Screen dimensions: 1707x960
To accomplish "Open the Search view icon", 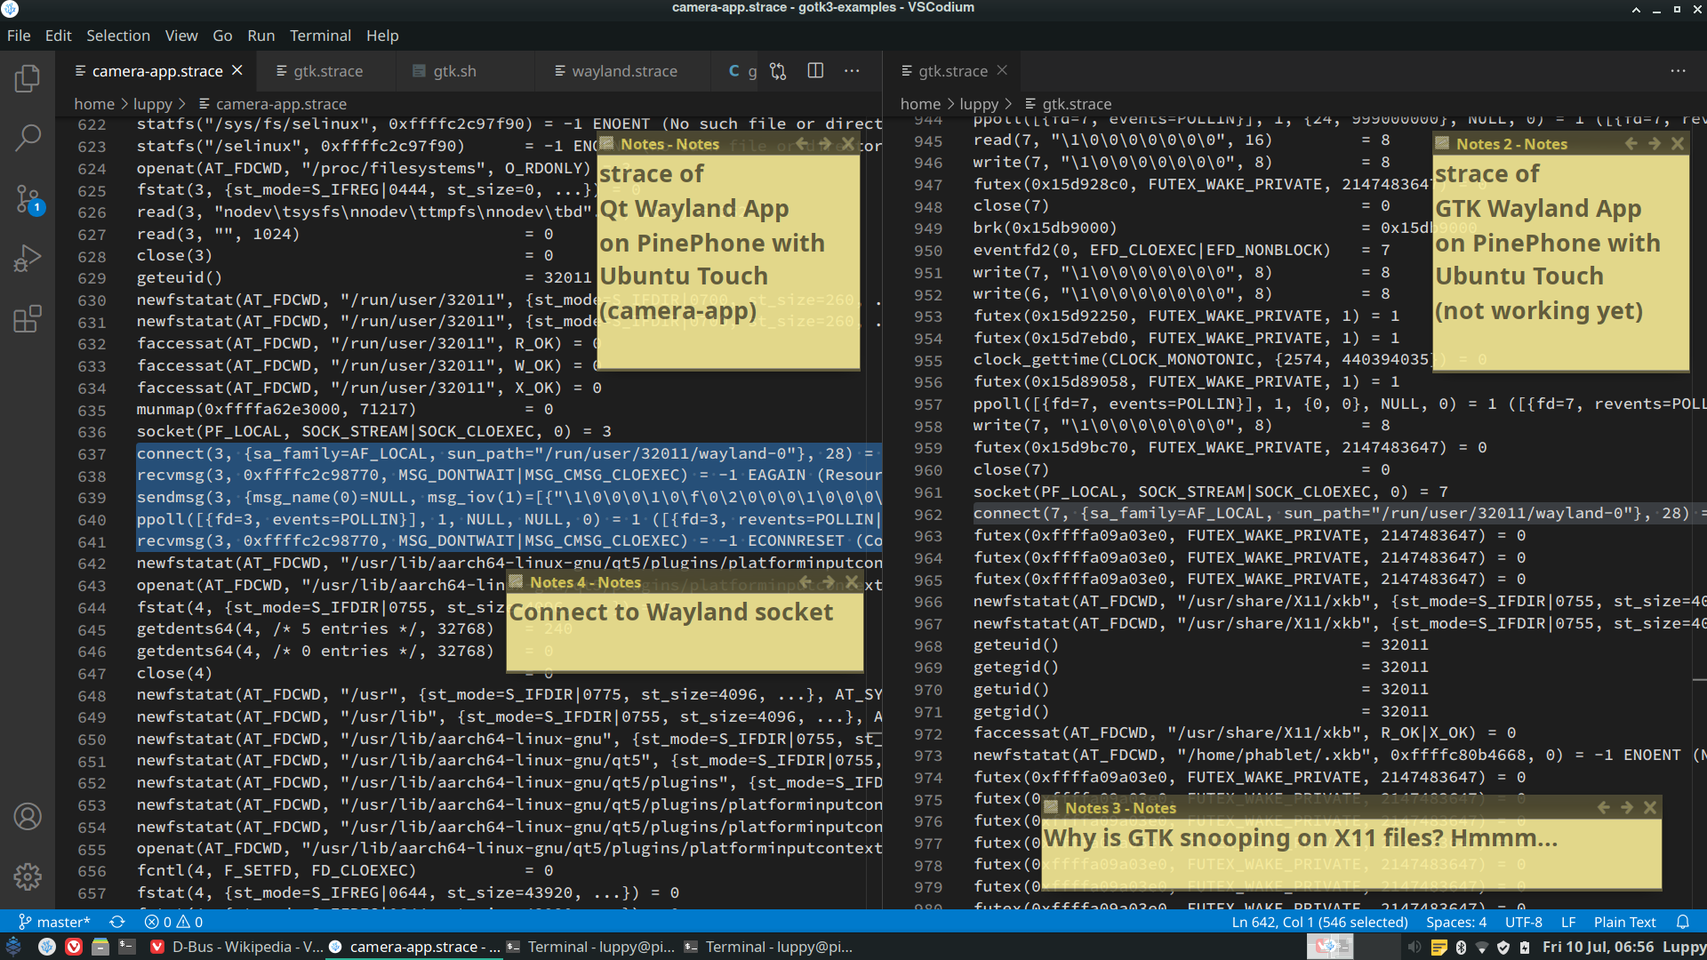I will point(27,138).
